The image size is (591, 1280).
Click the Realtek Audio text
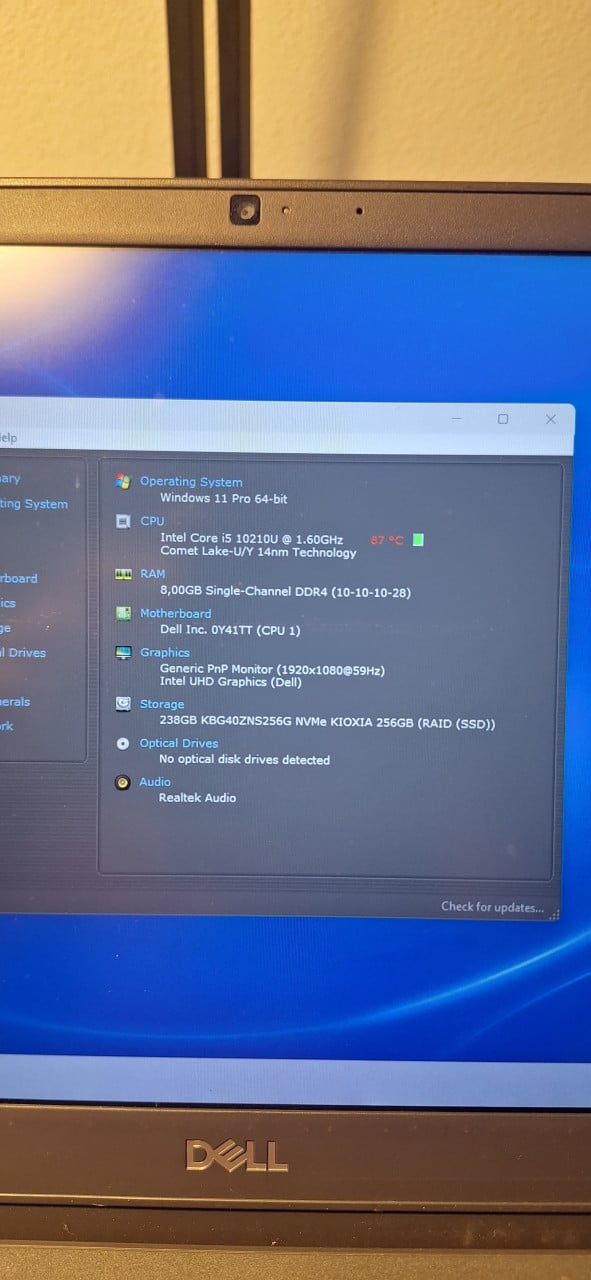click(198, 798)
